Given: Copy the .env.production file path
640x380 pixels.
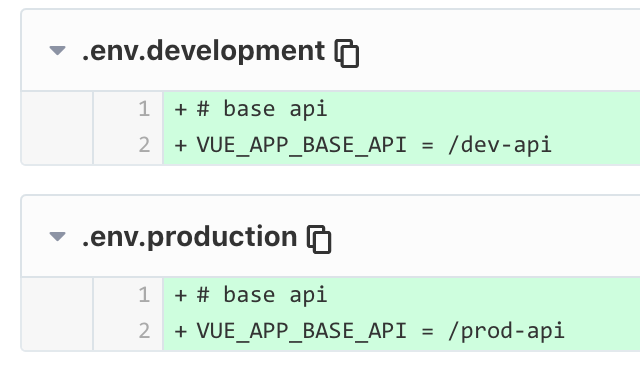Looking at the screenshot, I should point(319,239).
